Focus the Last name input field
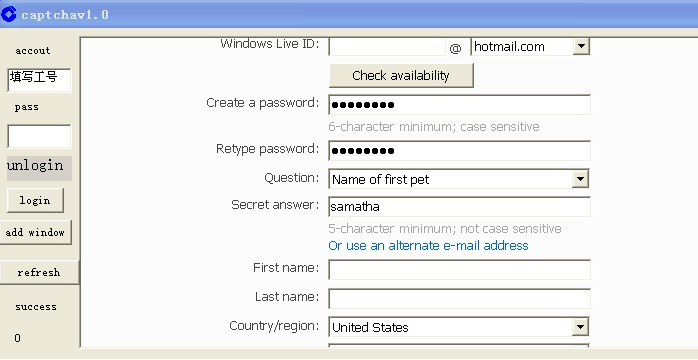The width and height of the screenshot is (698, 360). [x=459, y=299]
